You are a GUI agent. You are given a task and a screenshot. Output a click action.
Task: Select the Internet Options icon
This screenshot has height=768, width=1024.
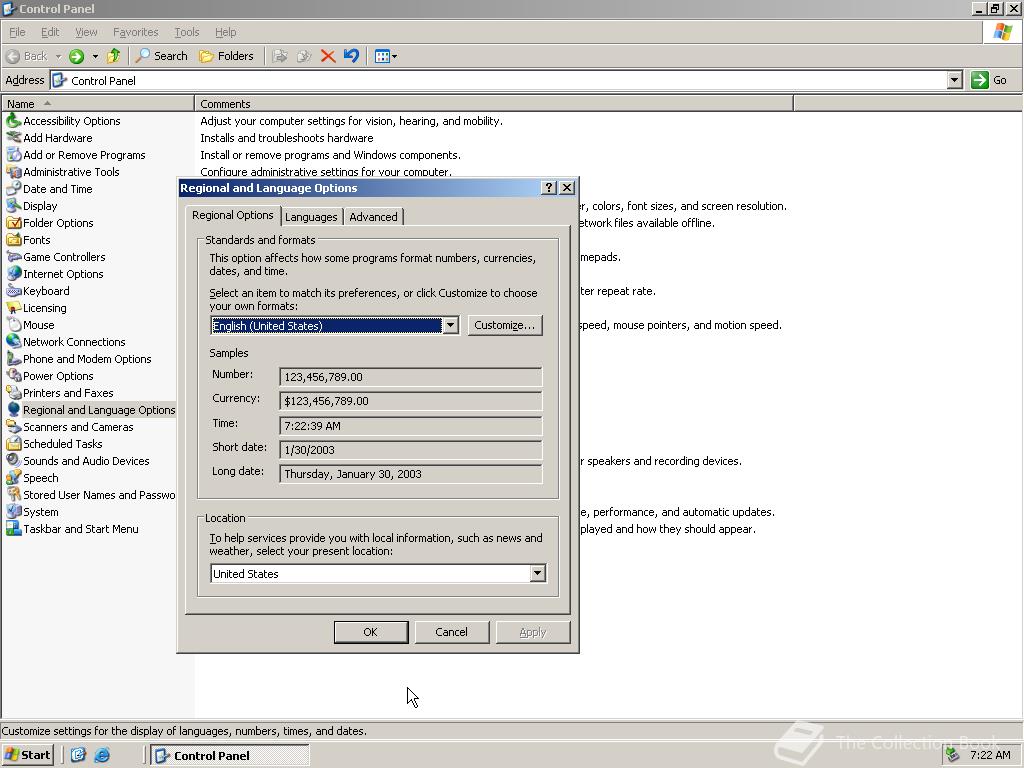click(x=13, y=274)
